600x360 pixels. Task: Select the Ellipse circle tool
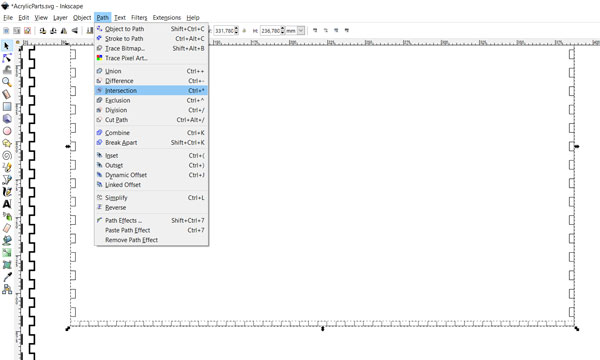[x=7, y=131]
